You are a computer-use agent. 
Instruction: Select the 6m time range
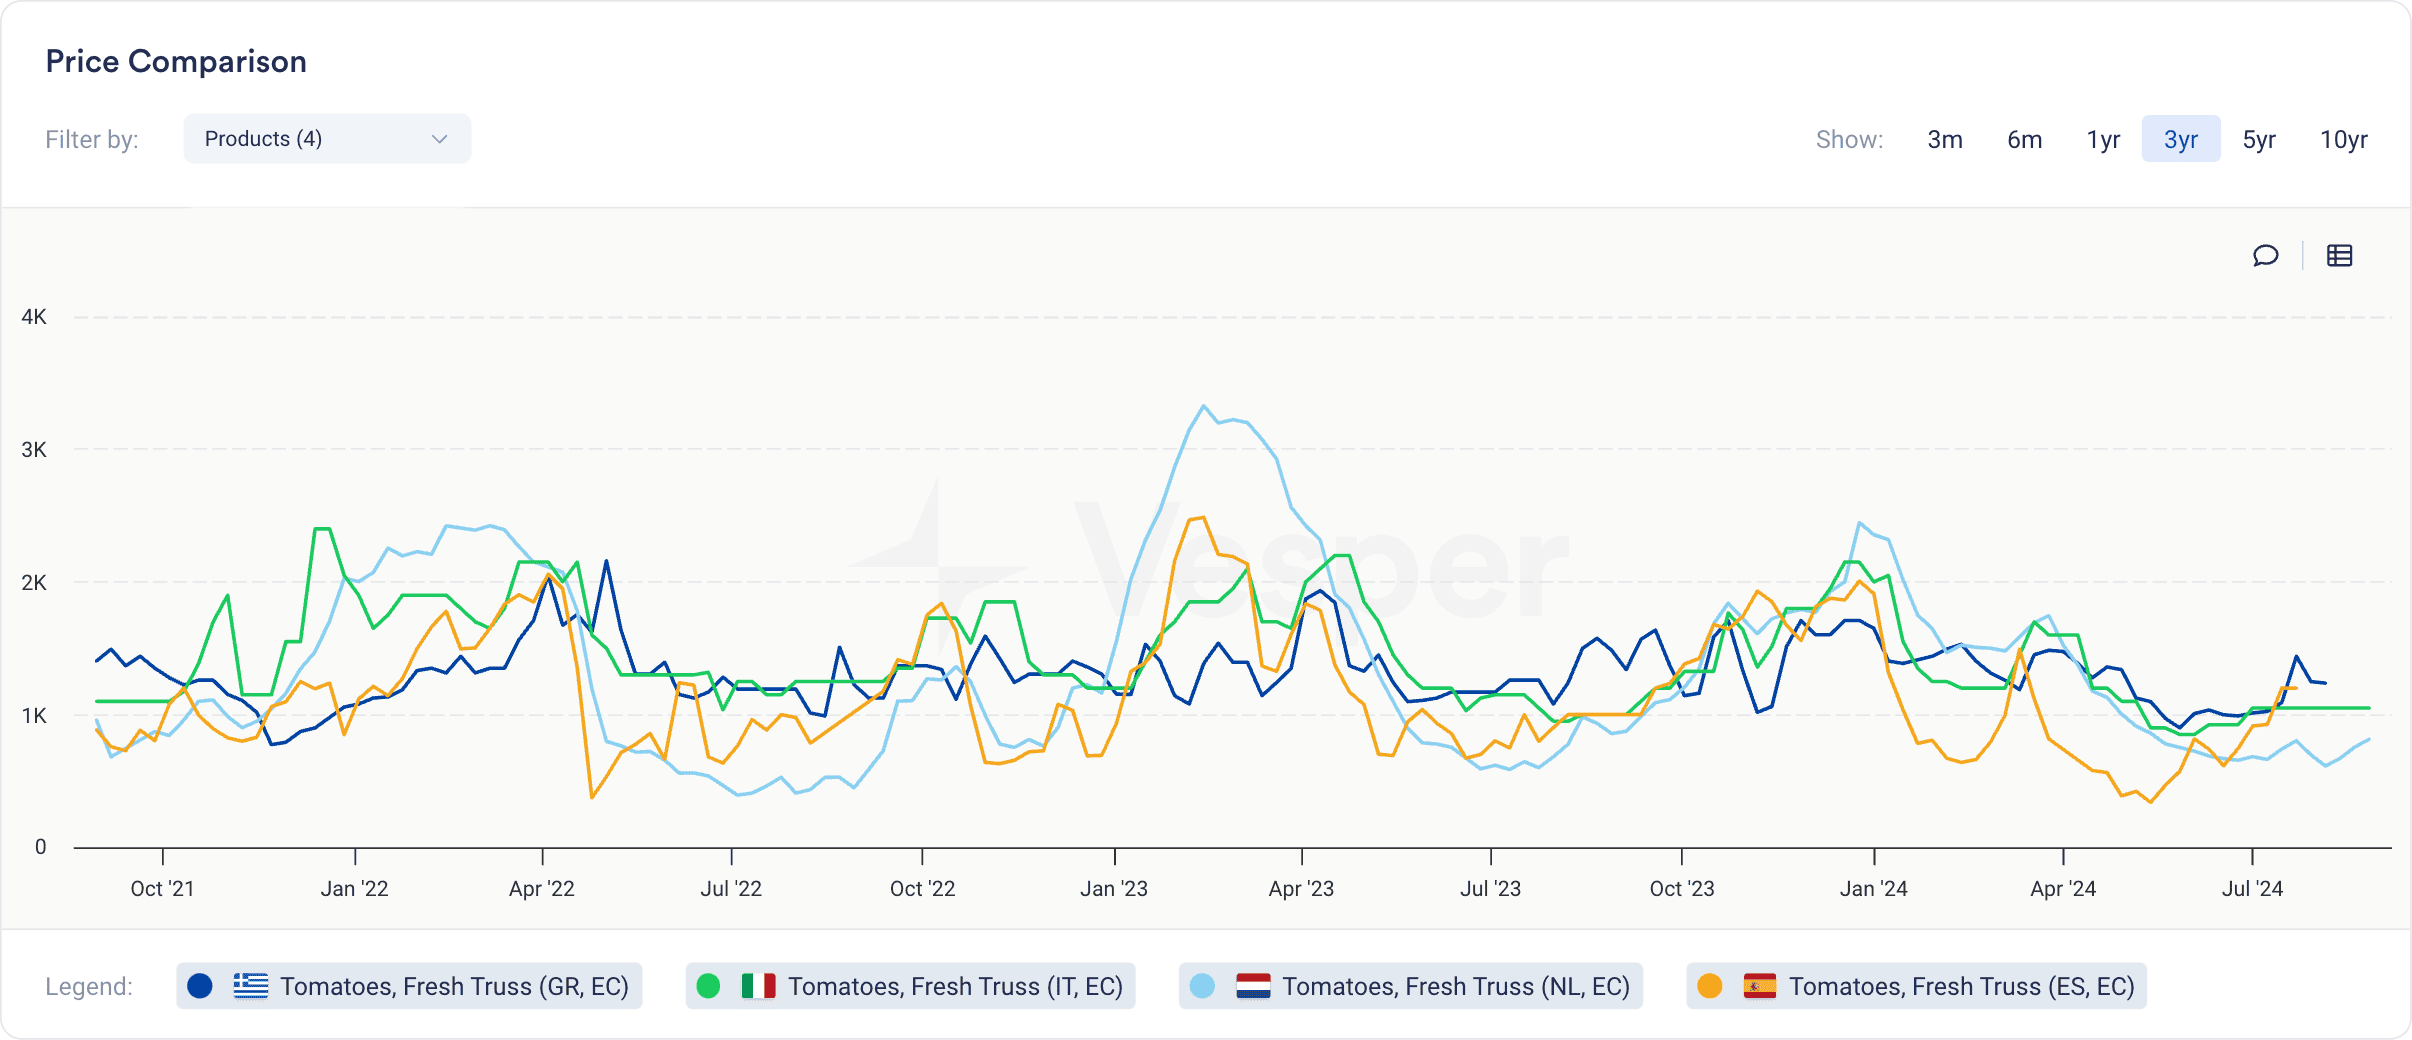2025,139
